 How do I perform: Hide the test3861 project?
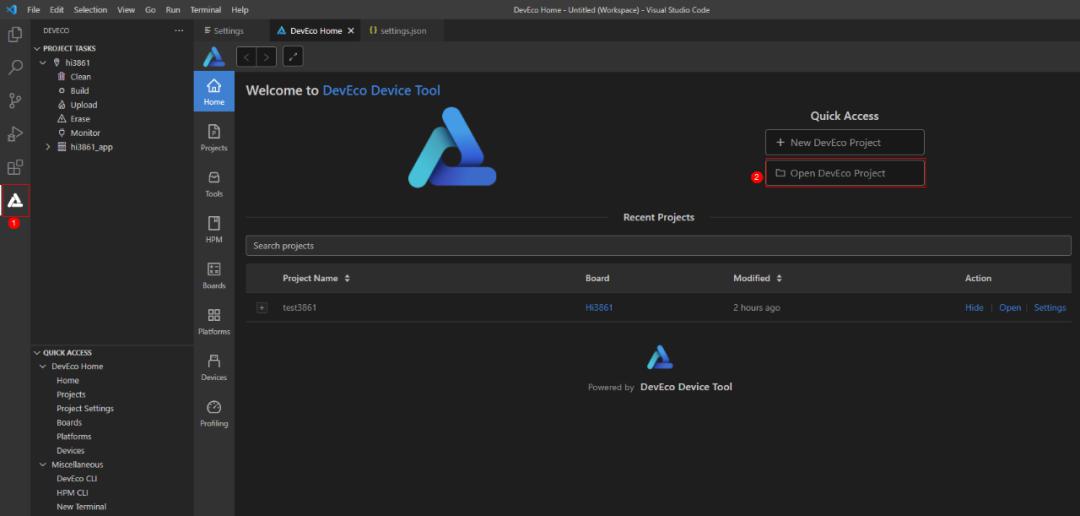coord(974,308)
